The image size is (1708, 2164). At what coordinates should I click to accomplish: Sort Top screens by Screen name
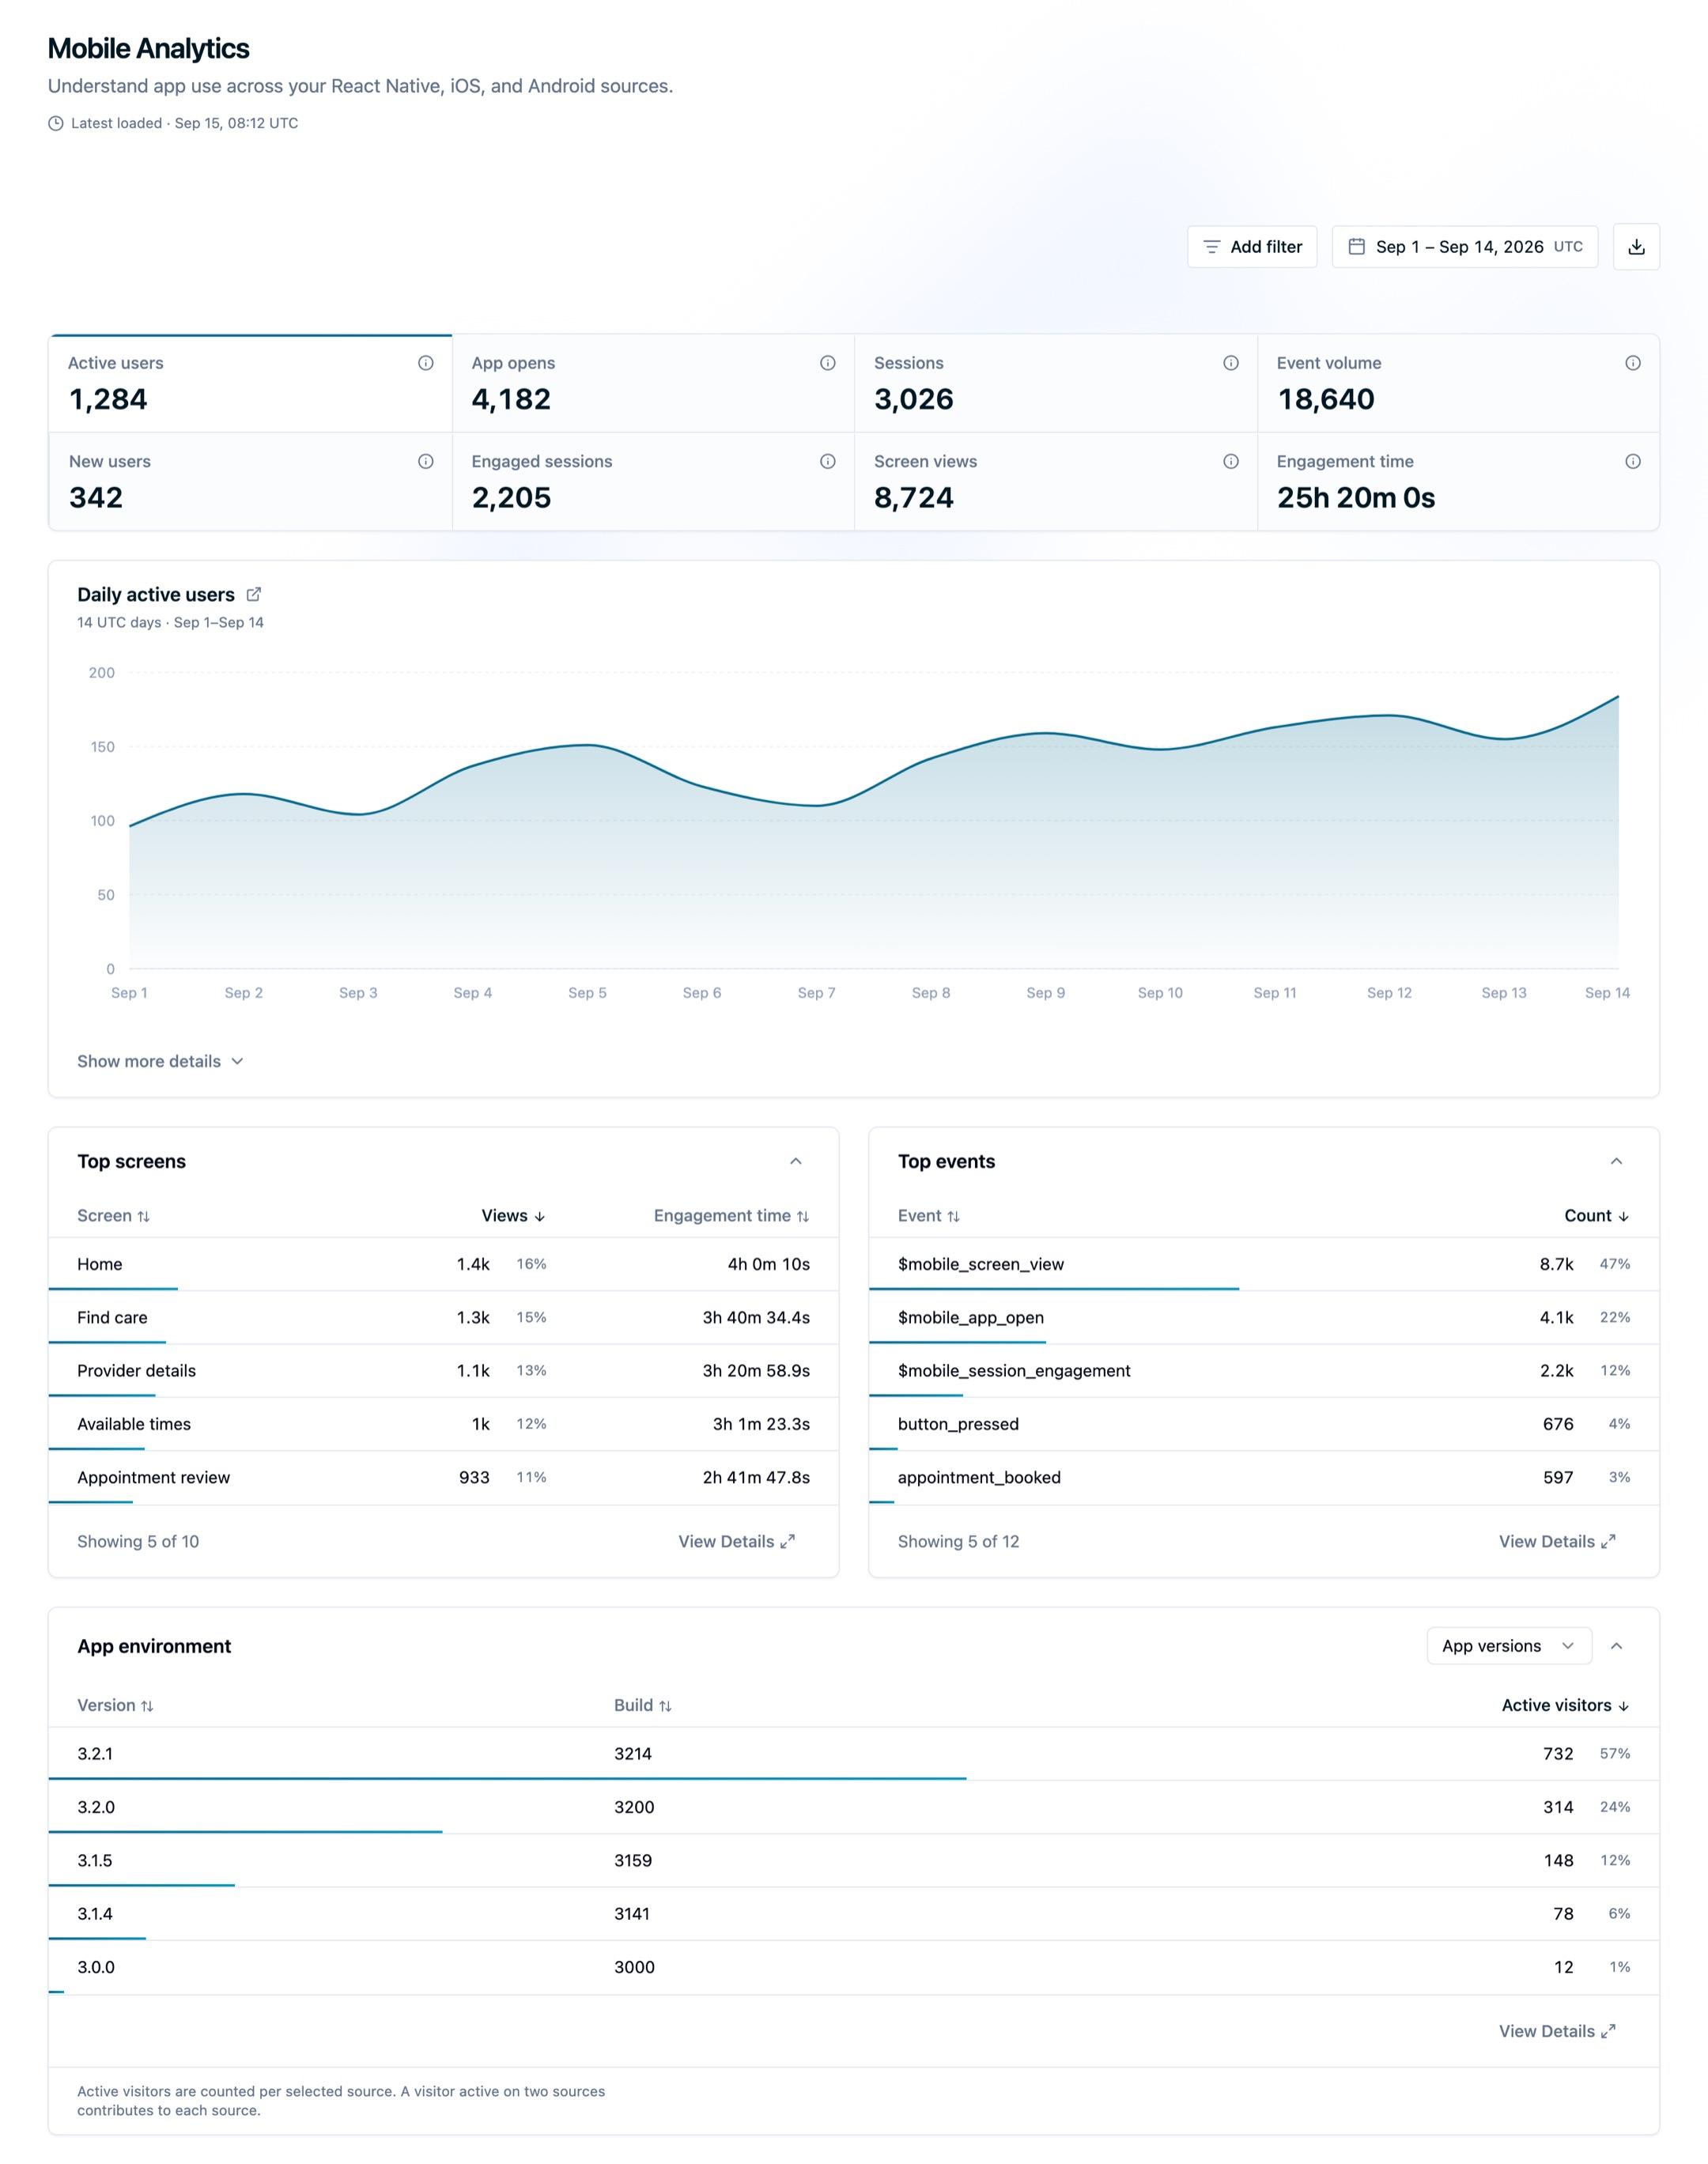coord(114,1216)
